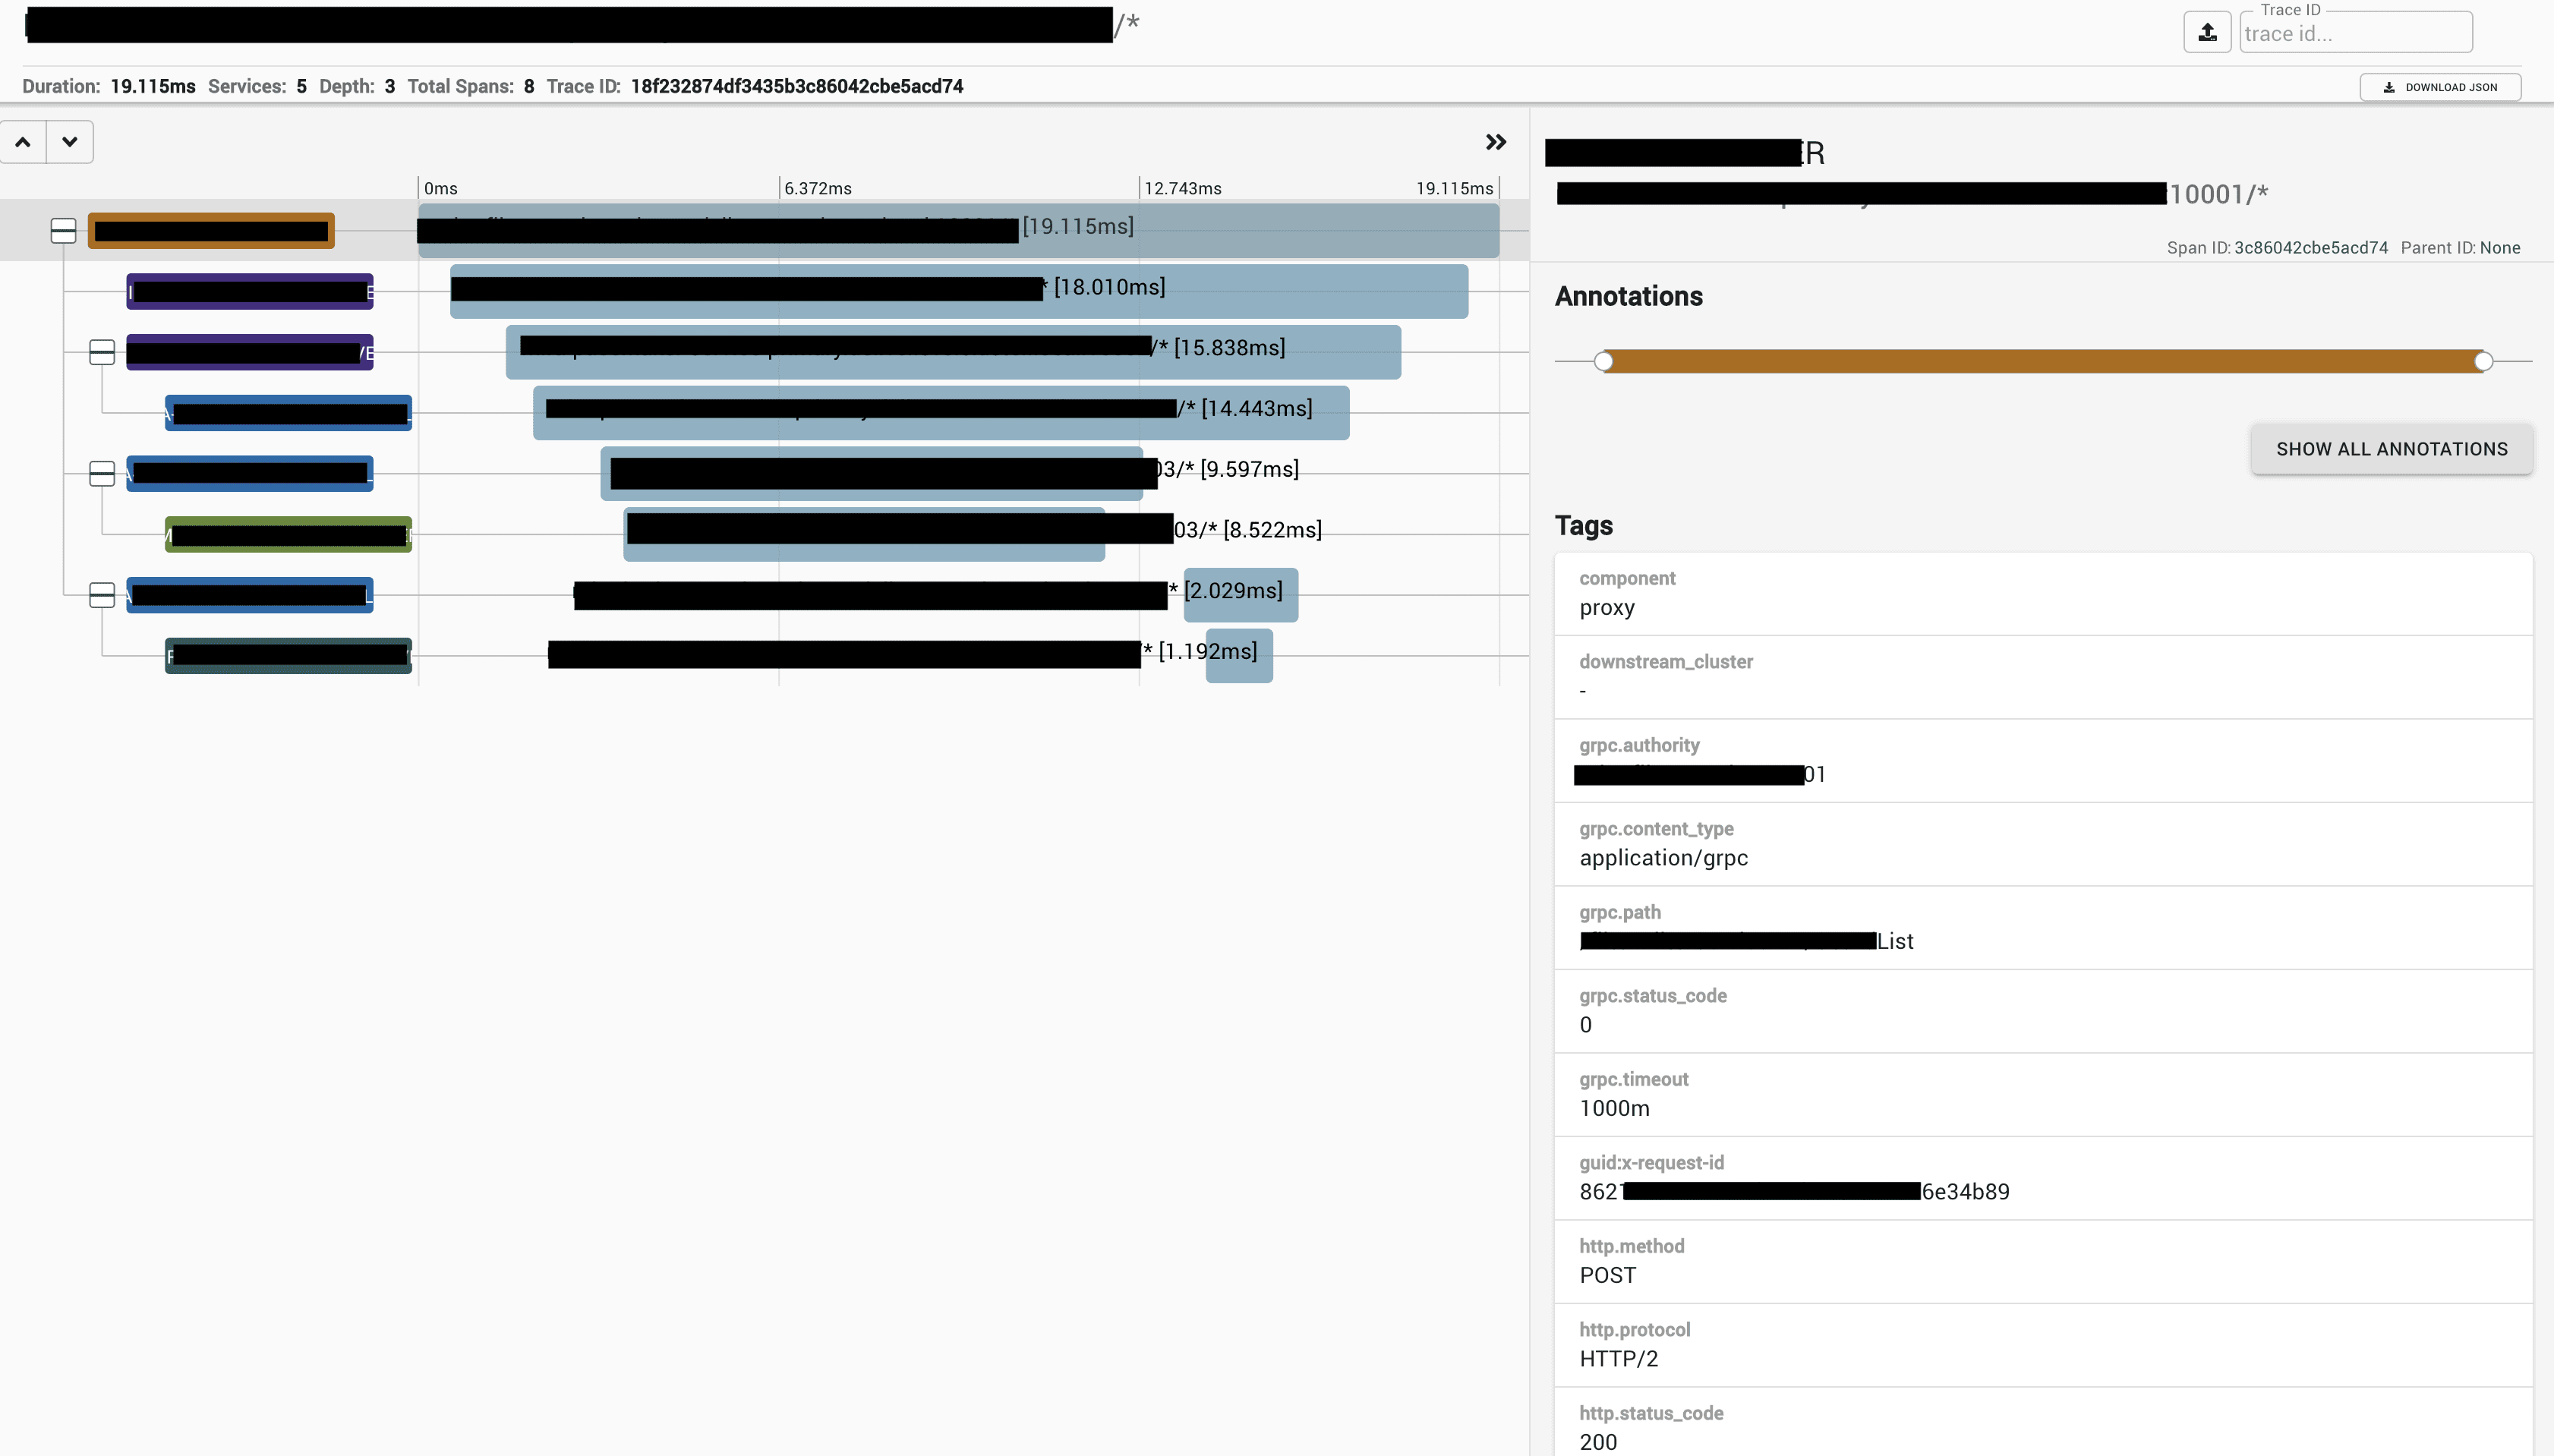Viewport: 2554px width, 1456px height.
Task: Click the orange annotations timeline bar
Action: tap(2043, 361)
